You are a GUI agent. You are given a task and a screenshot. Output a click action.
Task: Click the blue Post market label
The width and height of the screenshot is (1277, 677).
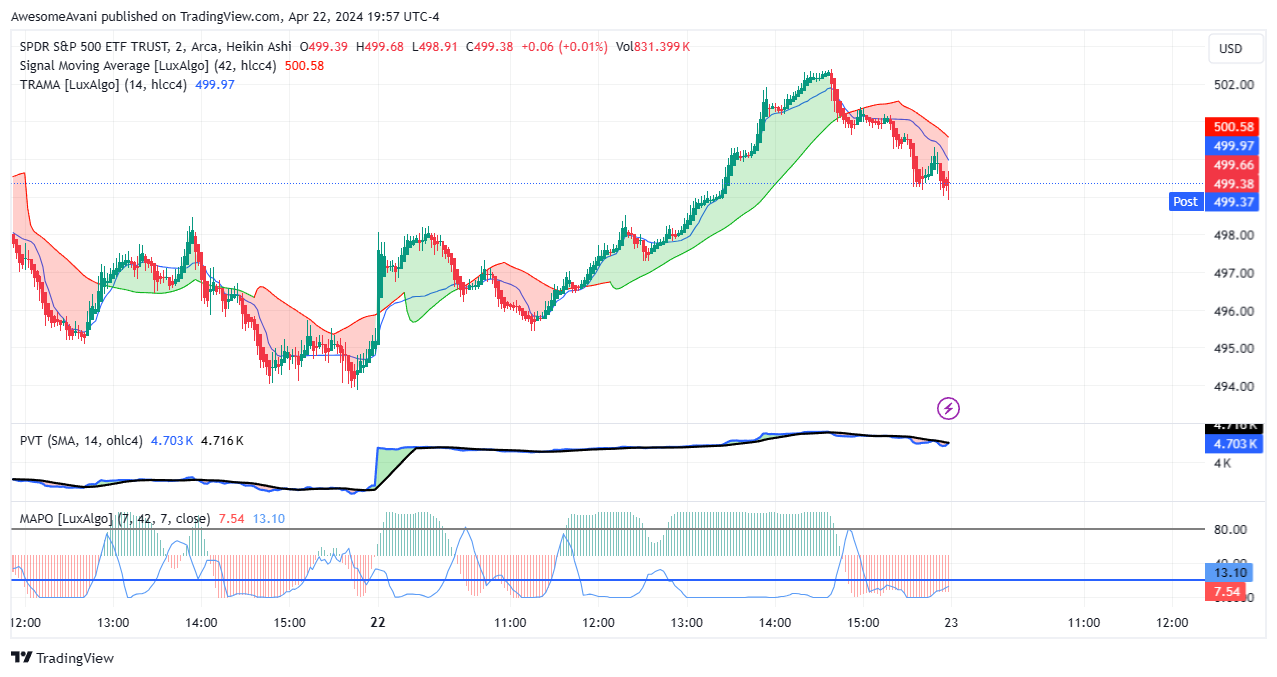[1185, 202]
